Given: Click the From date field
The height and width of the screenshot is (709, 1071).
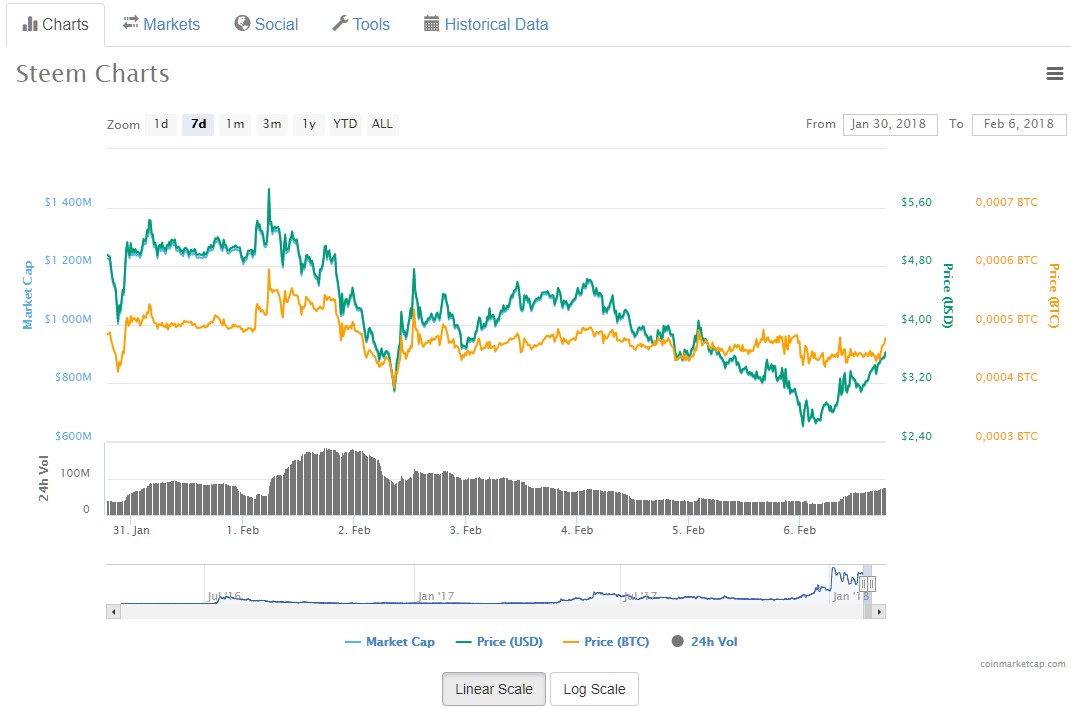Looking at the screenshot, I should tap(890, 124).
